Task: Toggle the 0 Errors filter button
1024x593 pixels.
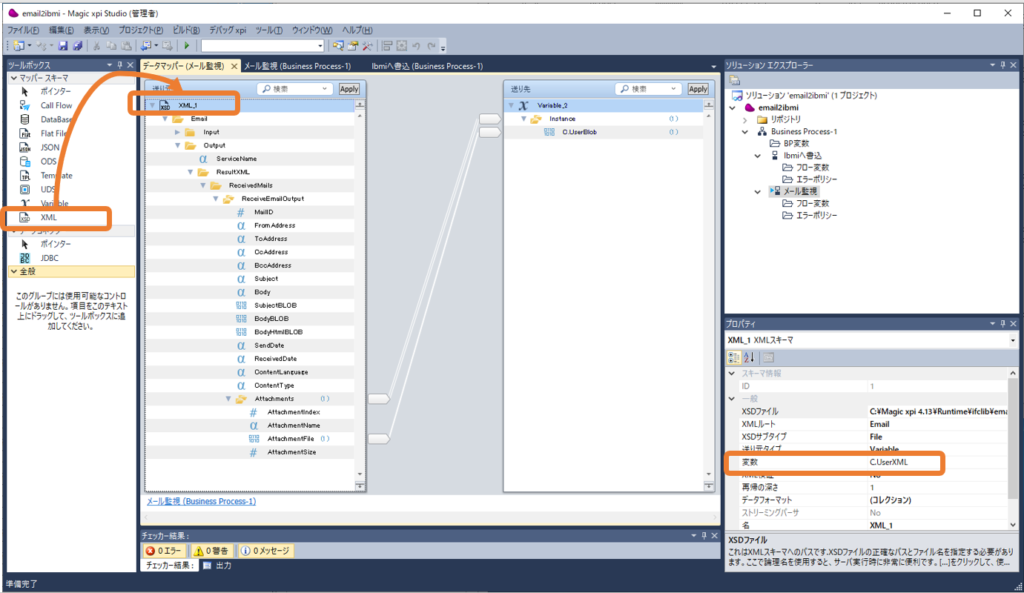Action: (164, 551)
